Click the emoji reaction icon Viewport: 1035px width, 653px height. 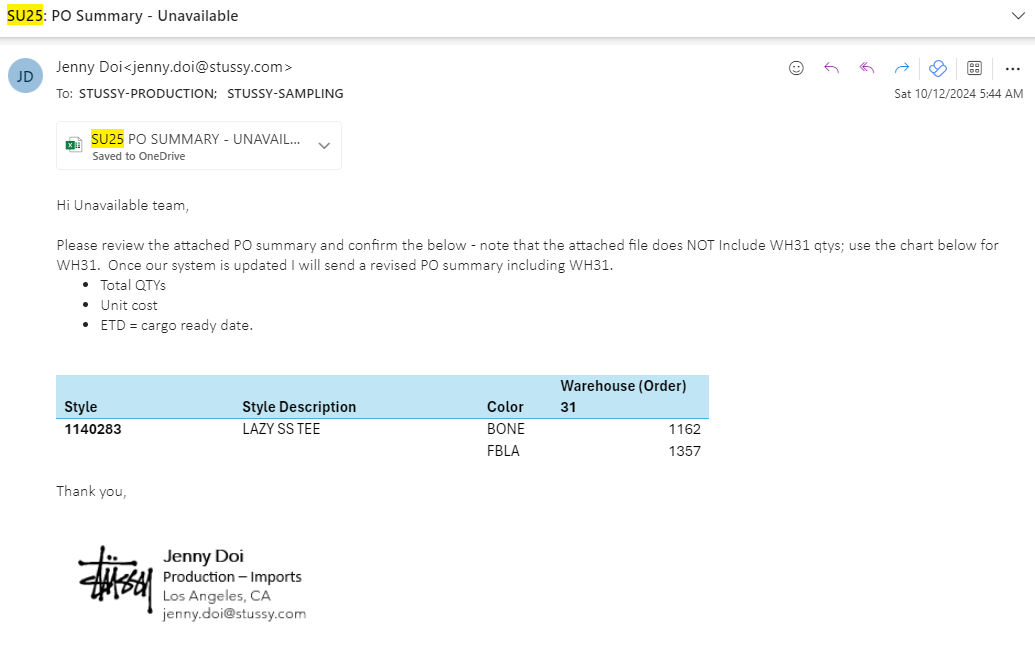796,68
